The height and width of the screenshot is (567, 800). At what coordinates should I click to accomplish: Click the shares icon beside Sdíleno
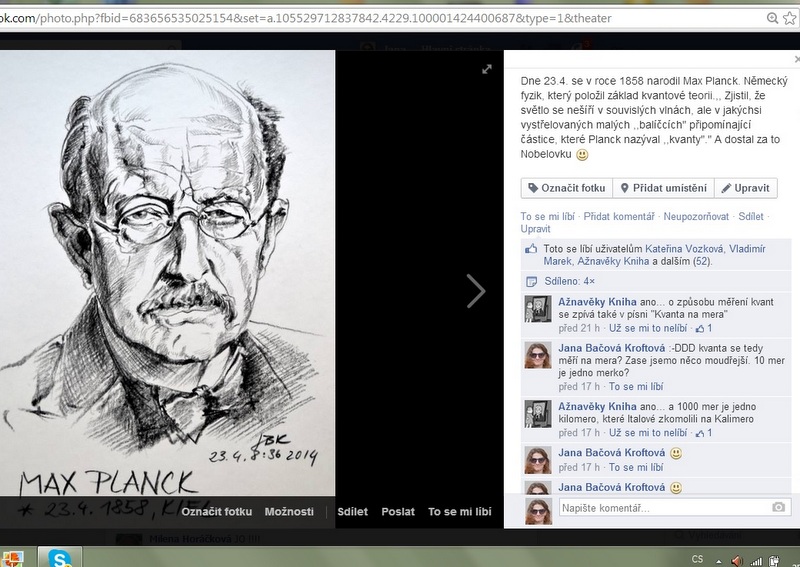click(531, 281)
